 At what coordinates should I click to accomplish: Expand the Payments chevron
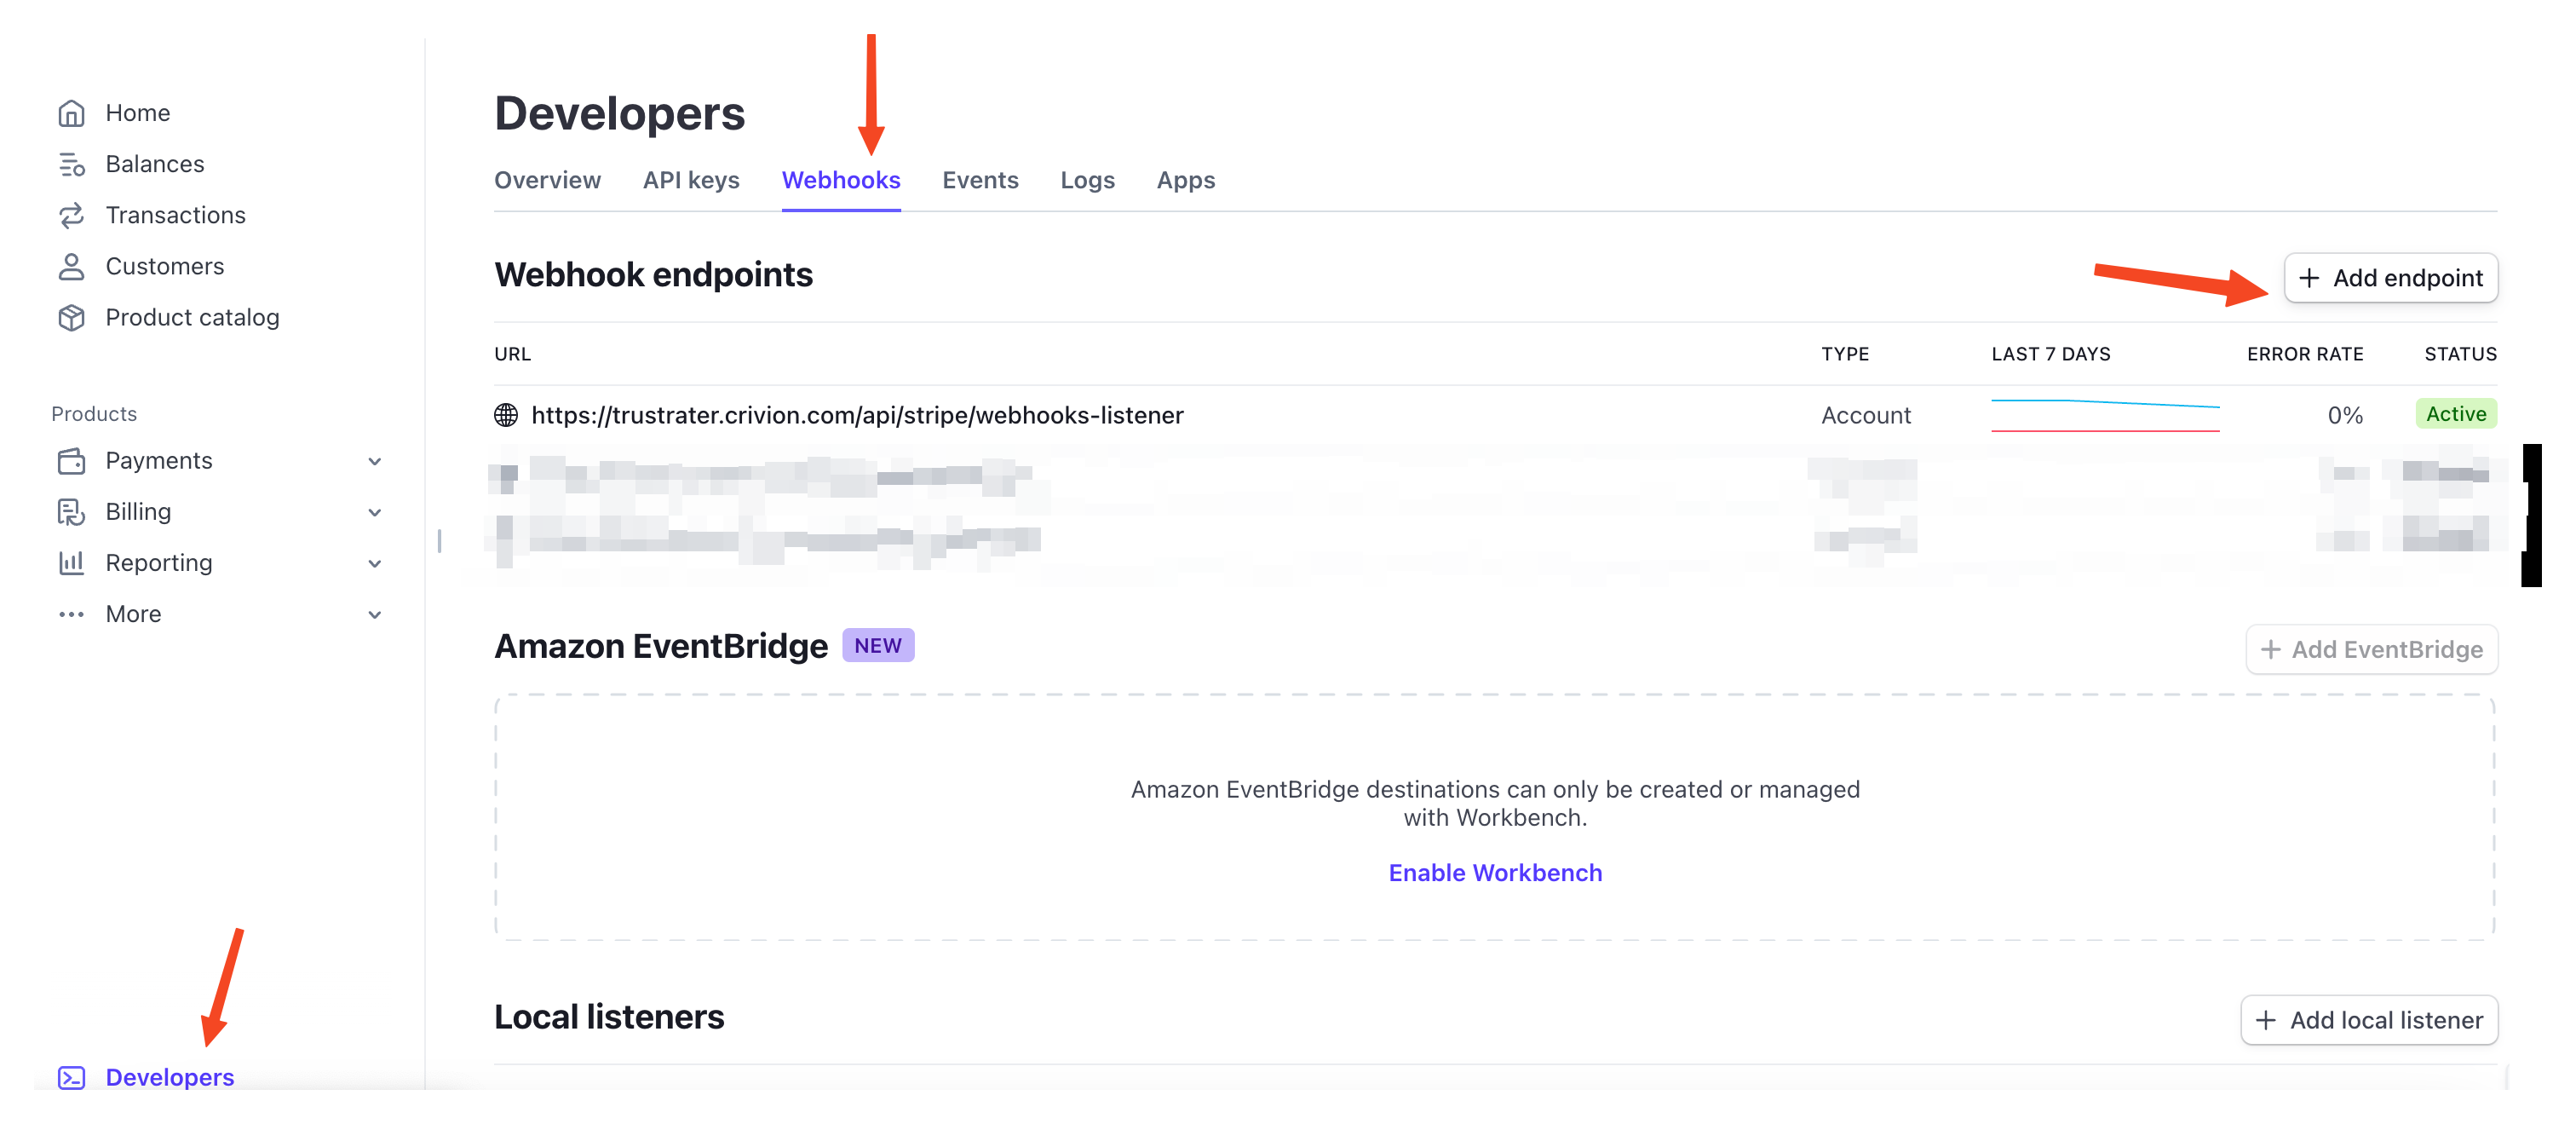point(375,461)
